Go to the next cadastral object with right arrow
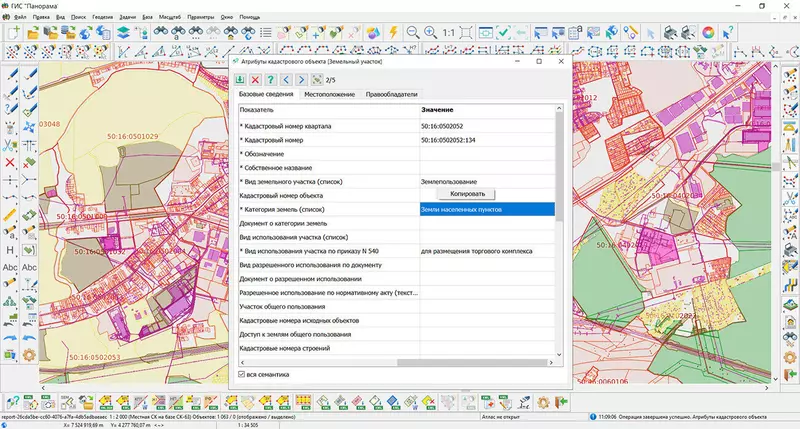The width and height of the screenshot is (800, 429). coord(302,79)
